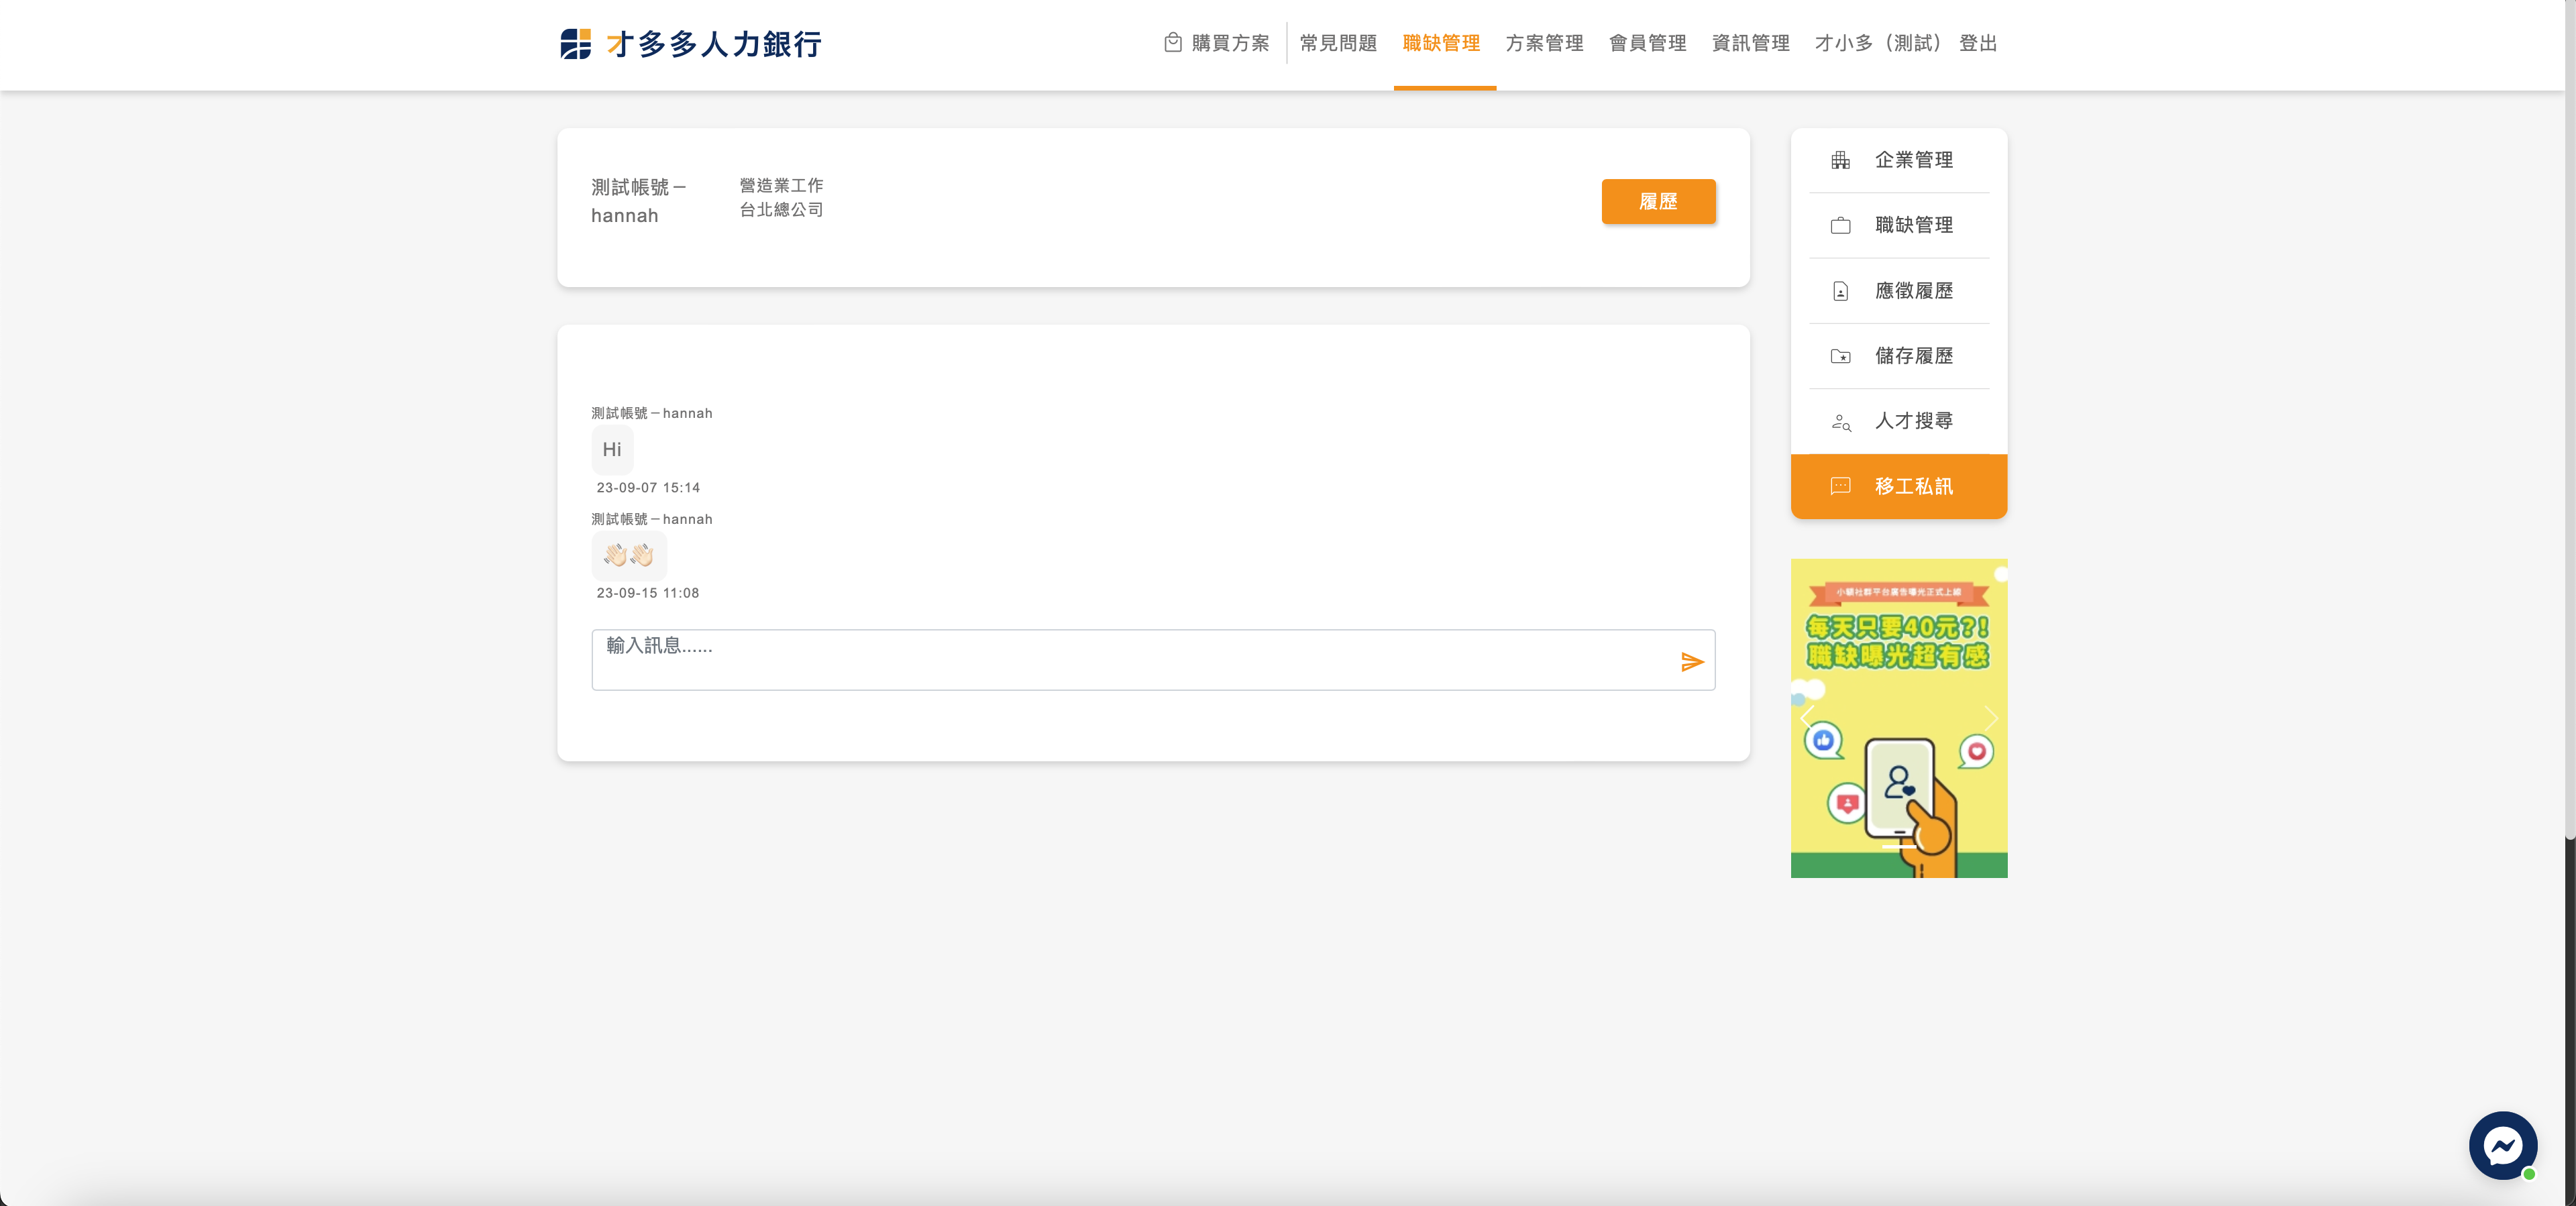Click the person search icon for 人才搜尋
Image resolution: width=2576 pixels, height=1206 pixels.
pyautogui.click(x=1840, y=422)
